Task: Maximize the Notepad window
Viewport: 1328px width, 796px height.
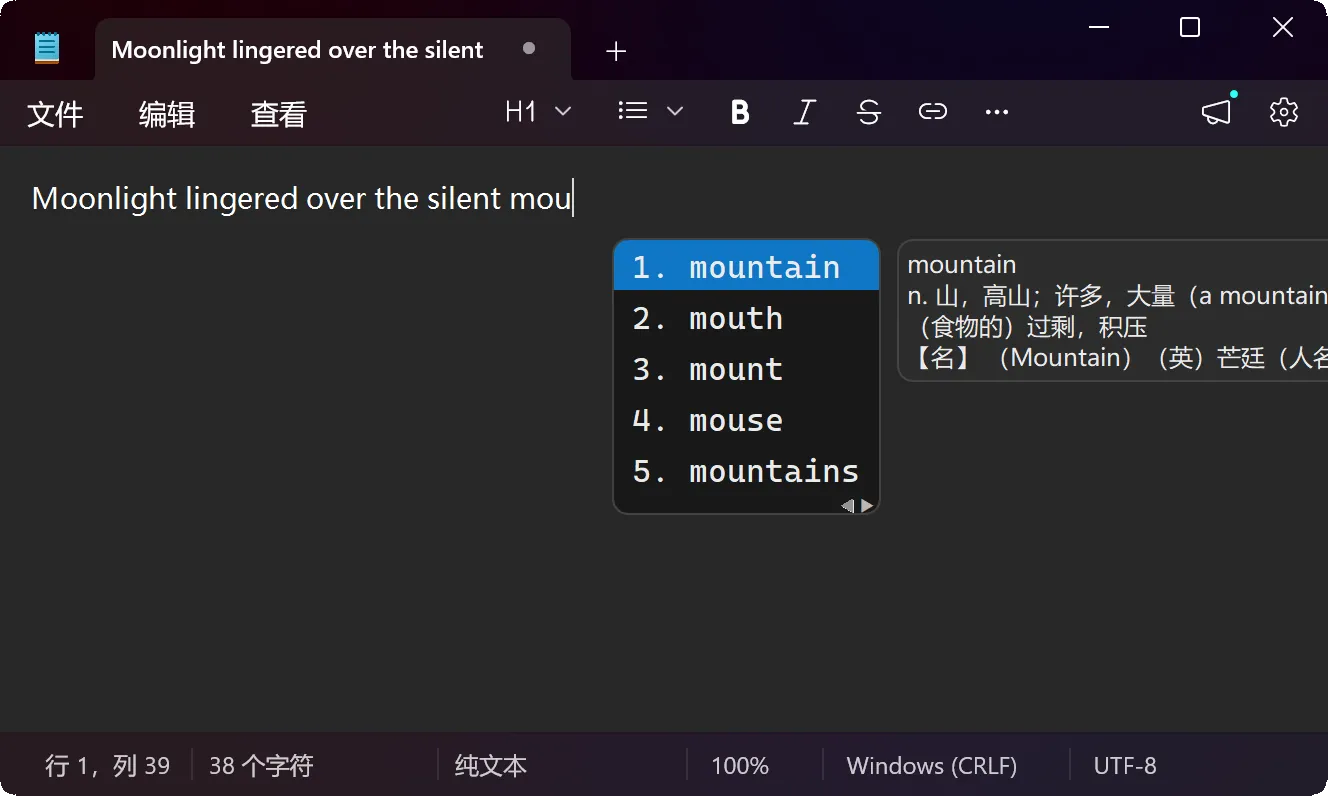Action: tap(1190, 28)
